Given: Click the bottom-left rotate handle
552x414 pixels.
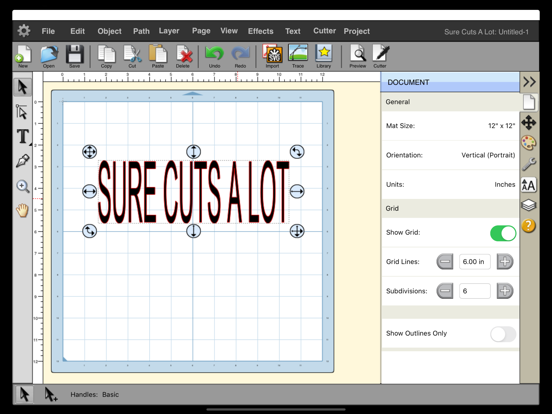Looking at the screenshot, I should click(89, 231).
